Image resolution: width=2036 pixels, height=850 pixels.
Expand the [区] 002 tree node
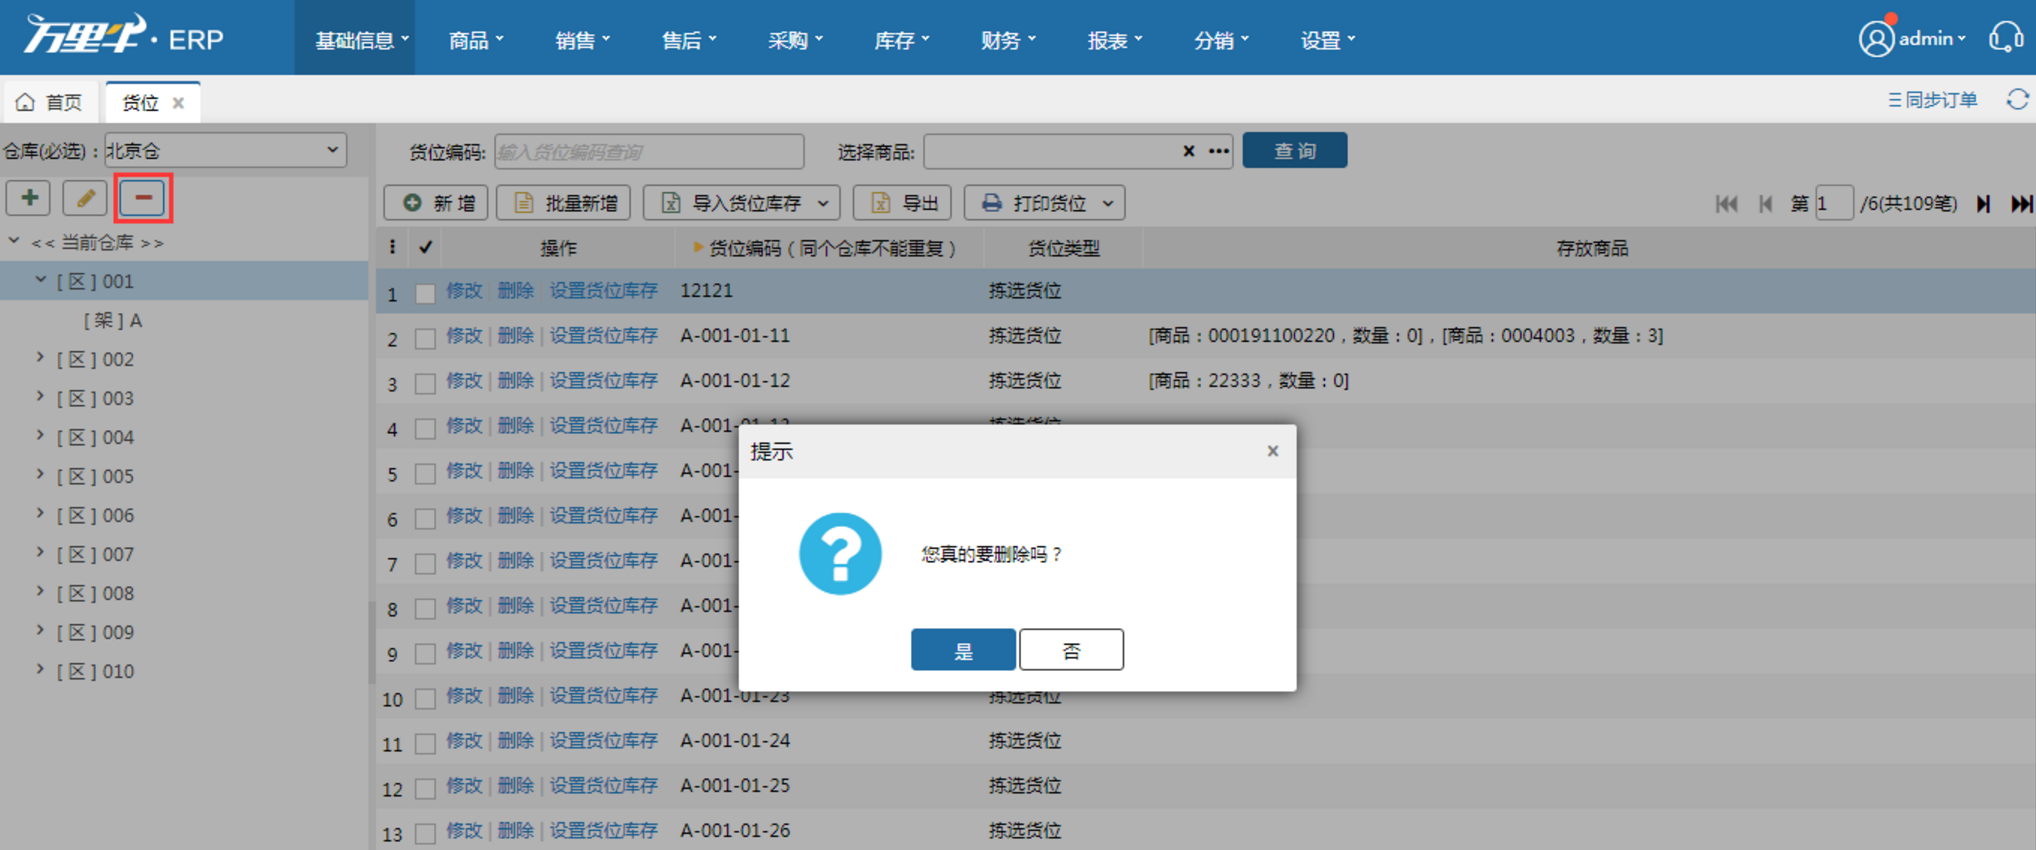click(40, 358)
